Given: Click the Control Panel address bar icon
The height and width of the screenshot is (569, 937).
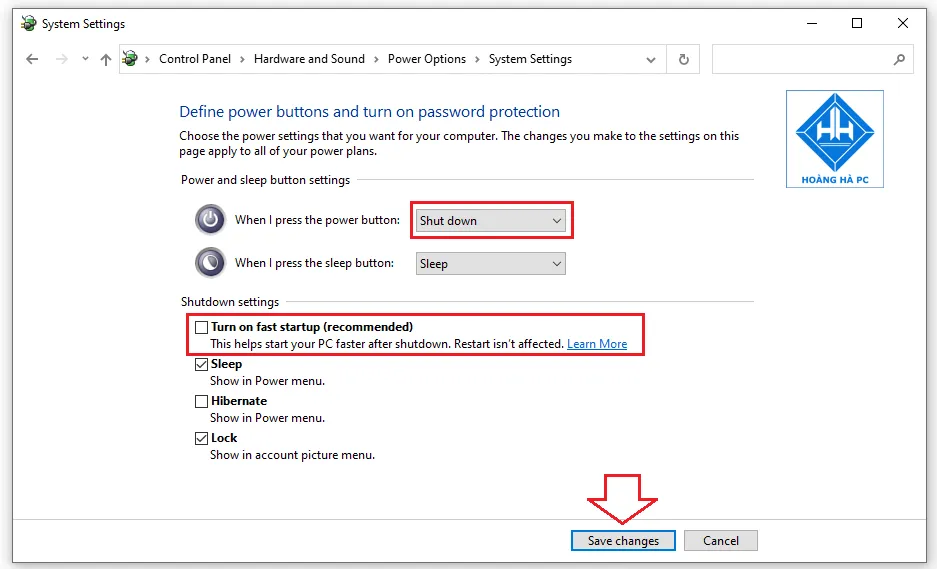Looking at the screenshot, I should (x=130, y=59).
